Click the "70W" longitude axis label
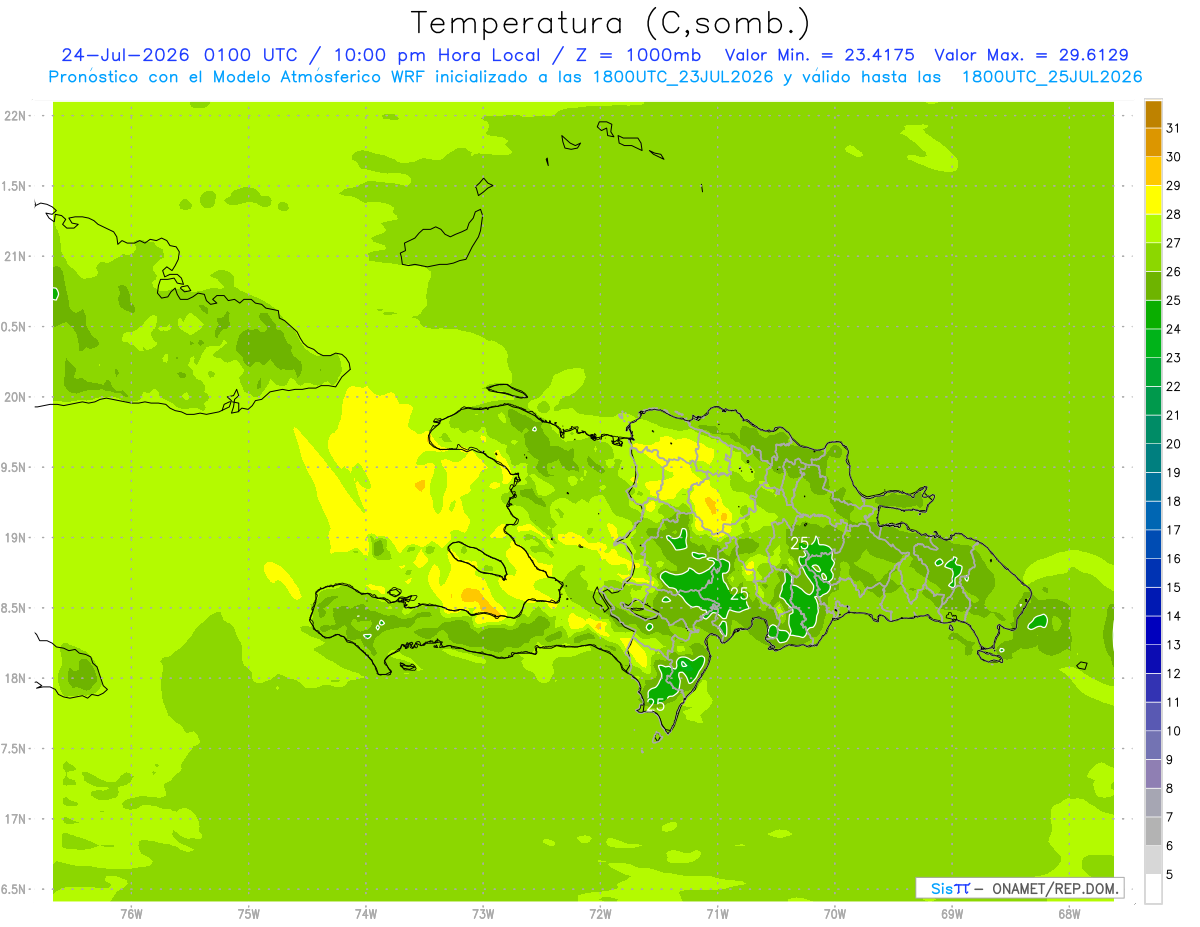The width and height of the screenshot is (1200, 927). point(835,914)
